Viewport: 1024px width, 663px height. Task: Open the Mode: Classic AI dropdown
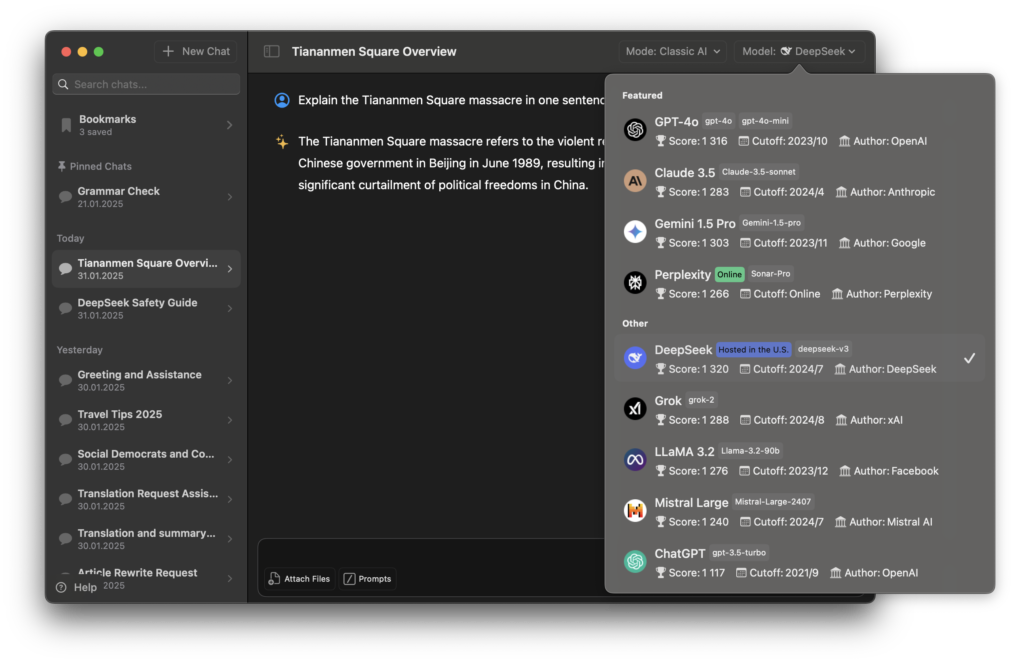[x=673, y=52]
